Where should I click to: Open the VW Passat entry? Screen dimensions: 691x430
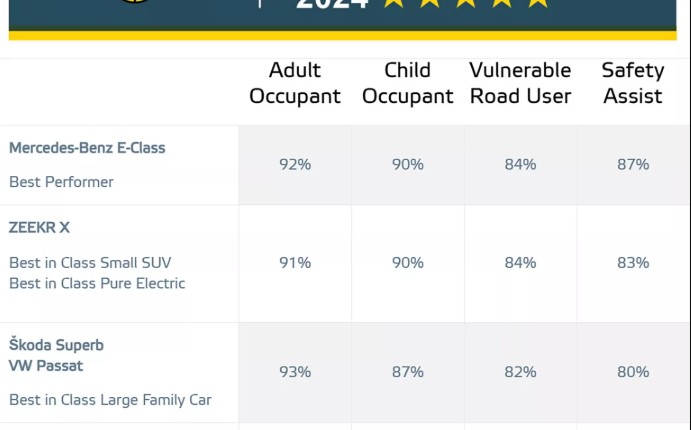pos(46,366)
